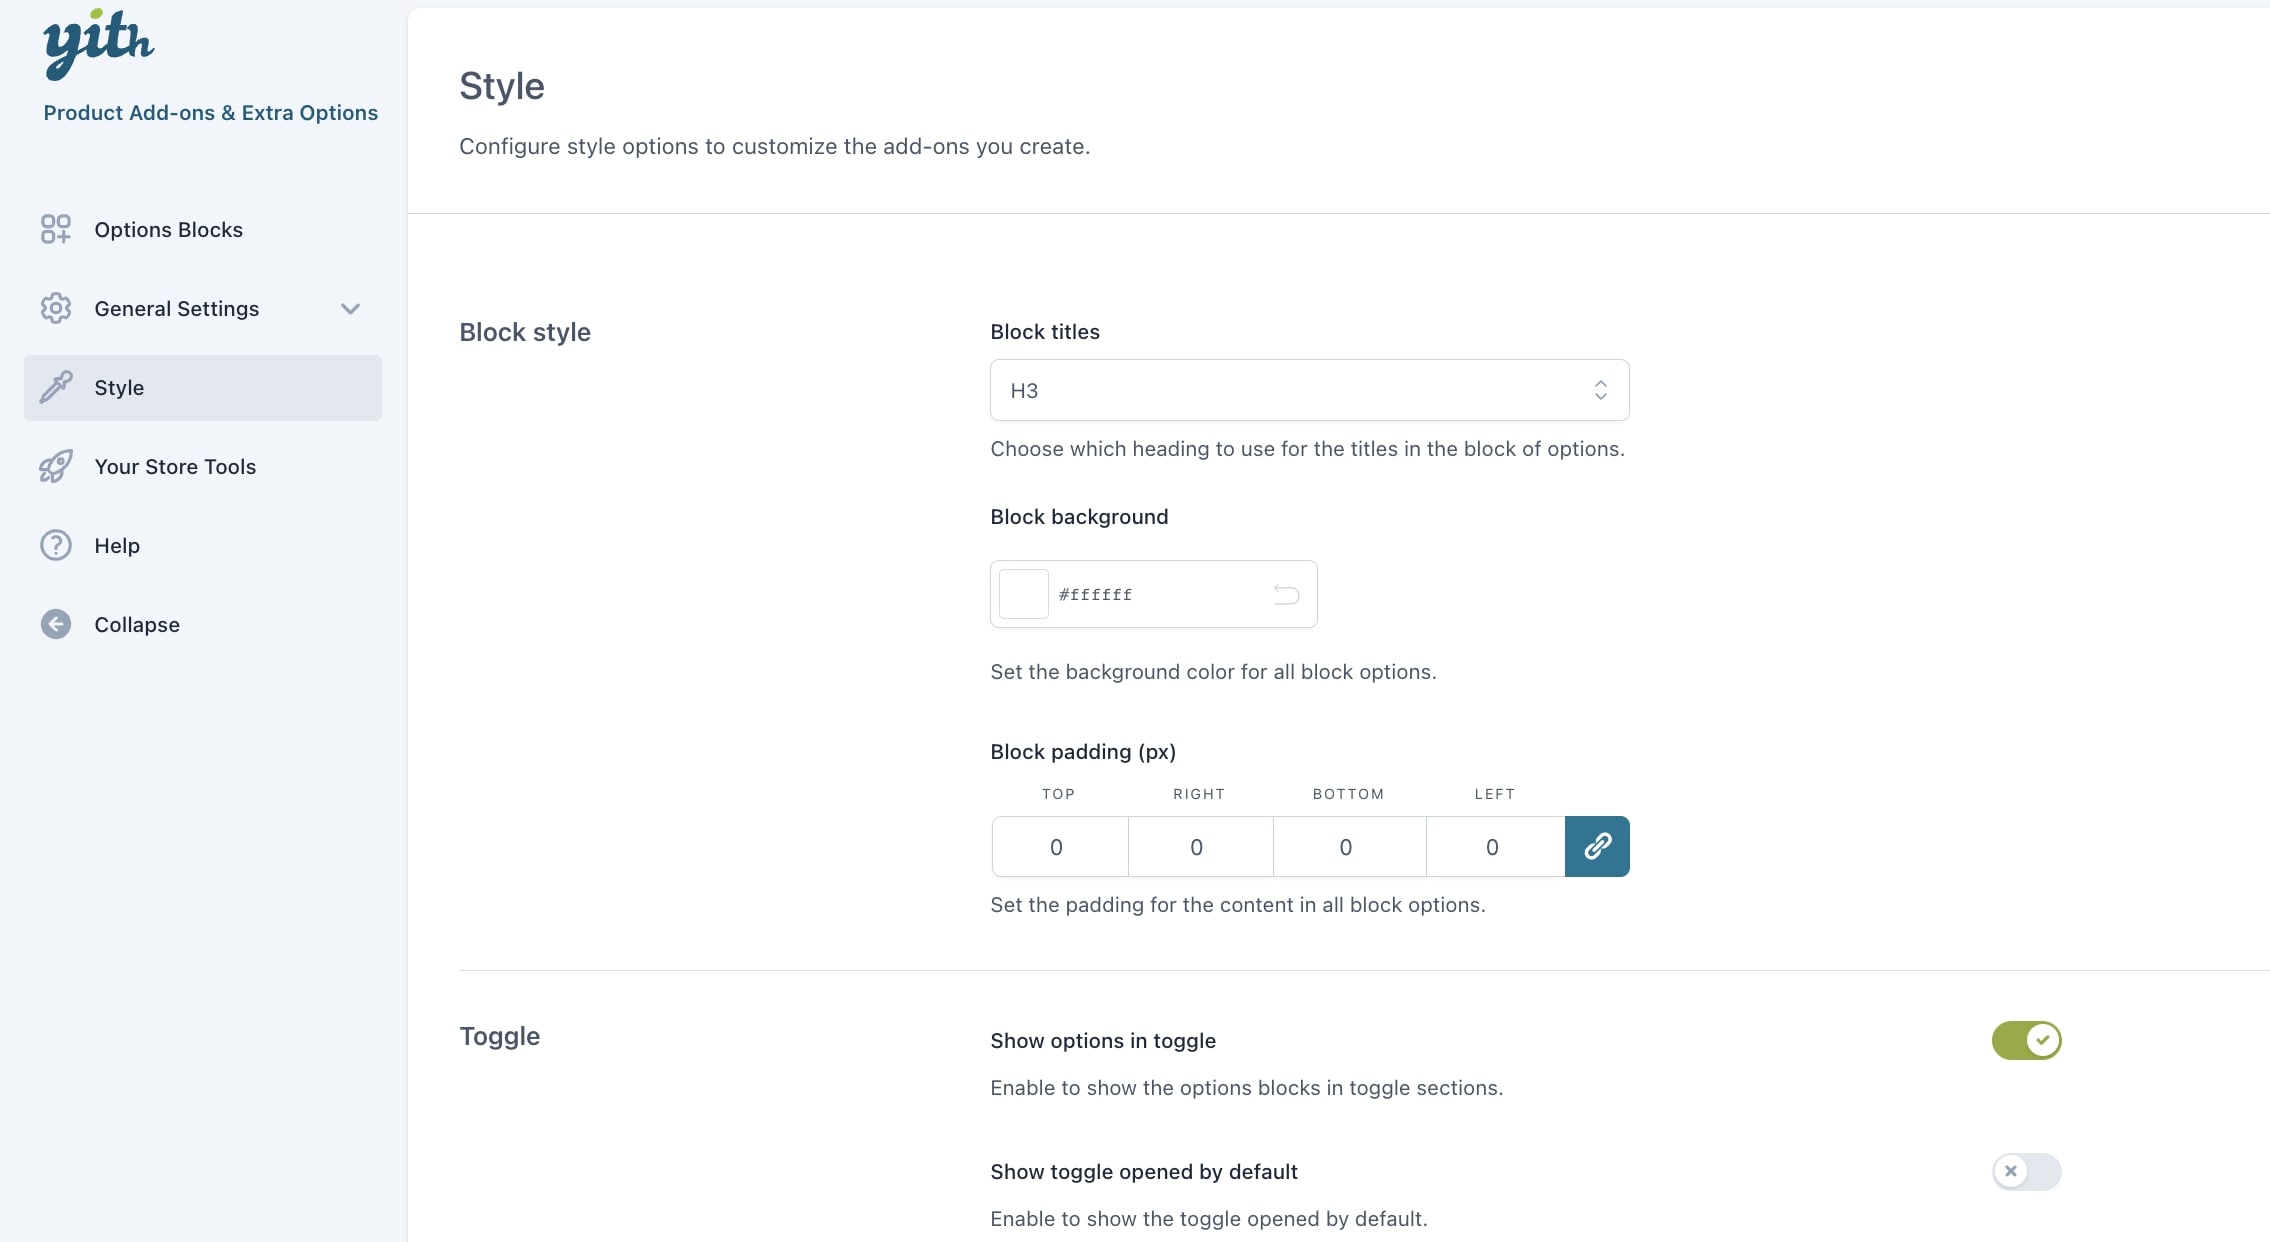This screenshot has height=1242, width=2270.
Task: Enable Show toggle opened by default
Action: (2026, 1171)
